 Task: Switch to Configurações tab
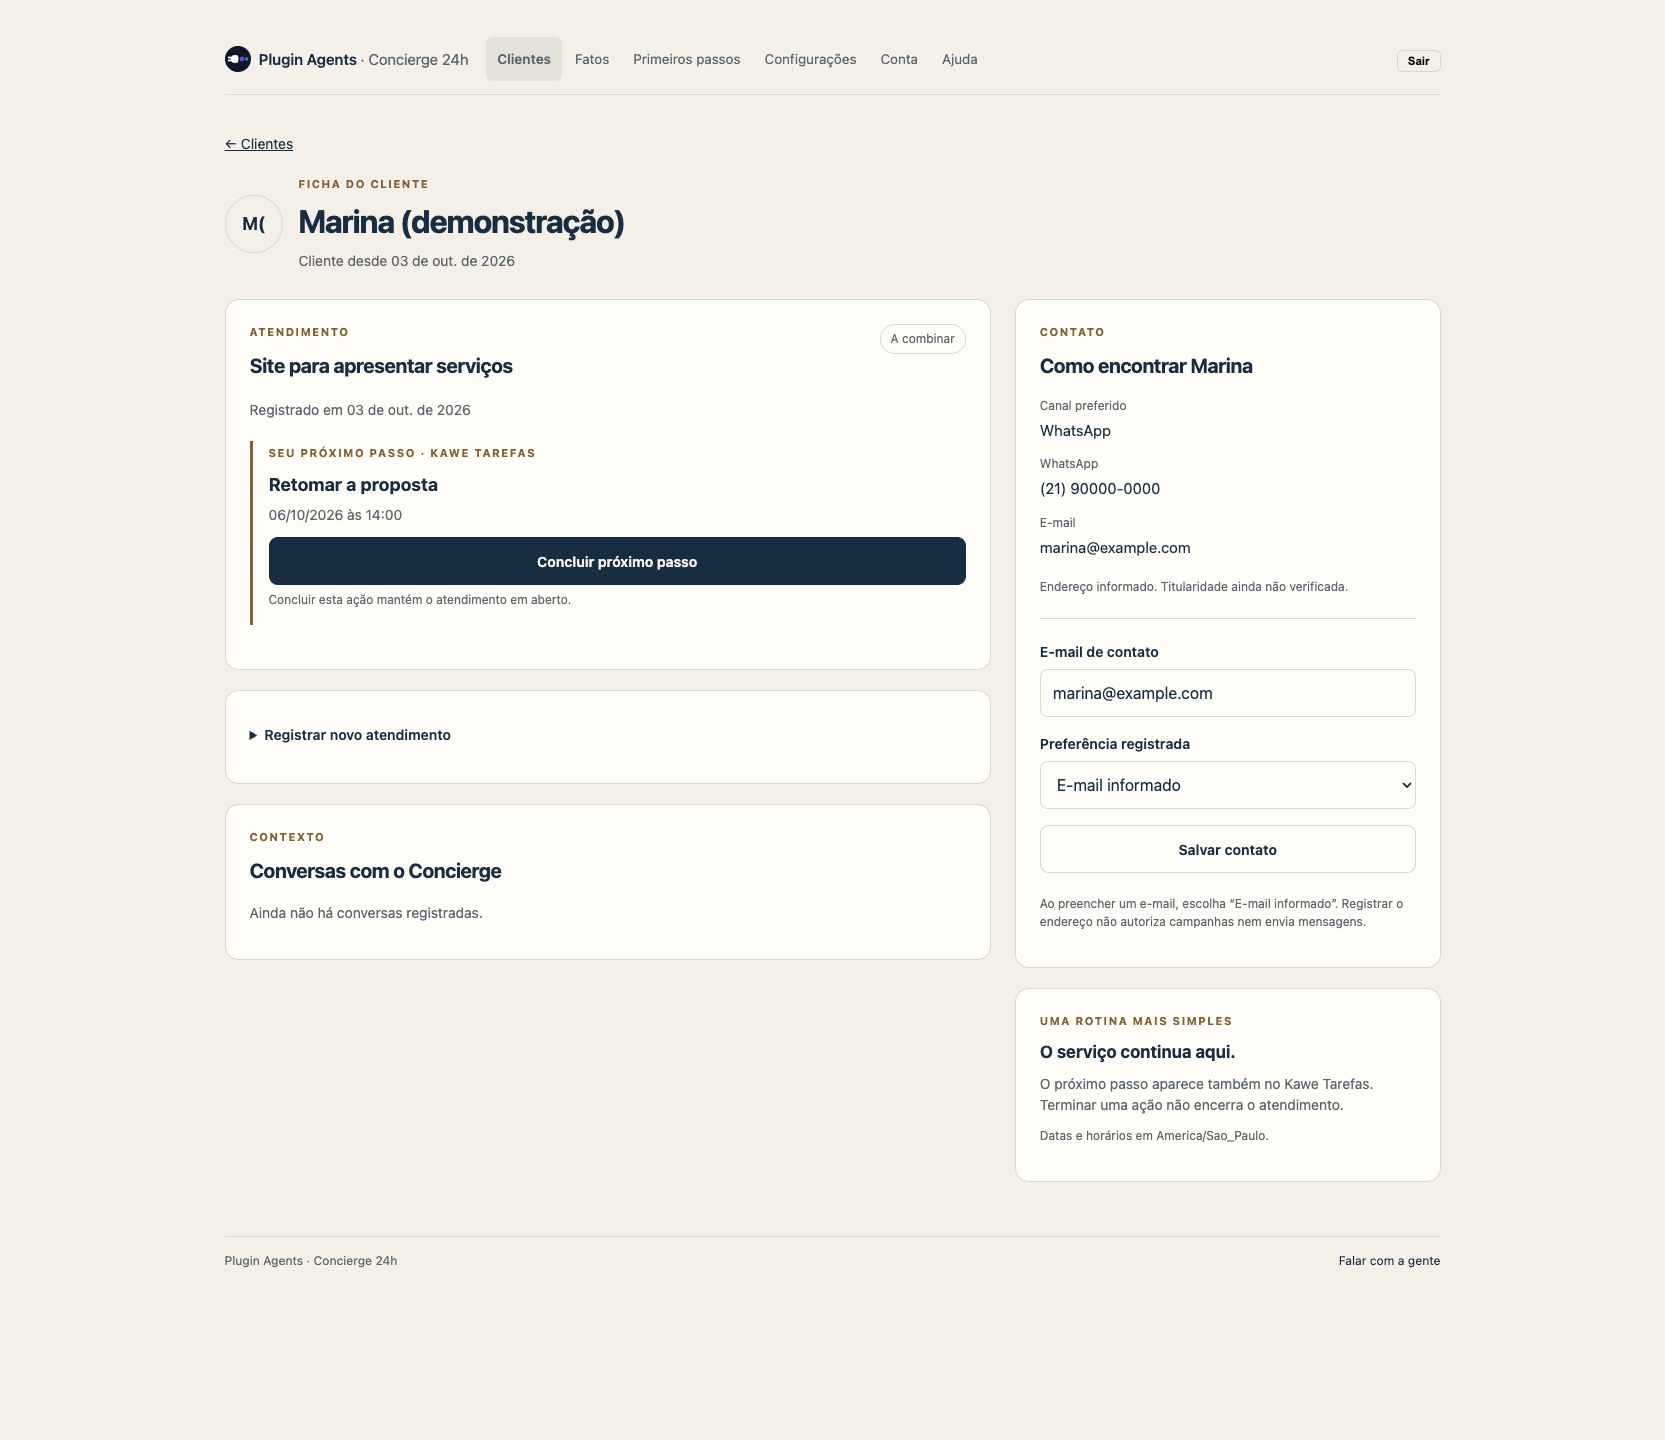click(810, 59)
